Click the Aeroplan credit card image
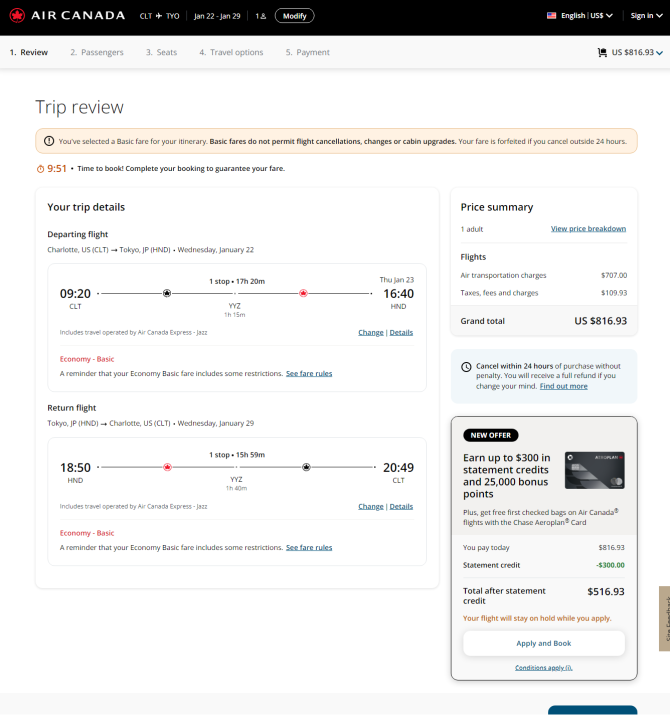 click(x=595, y=471)
